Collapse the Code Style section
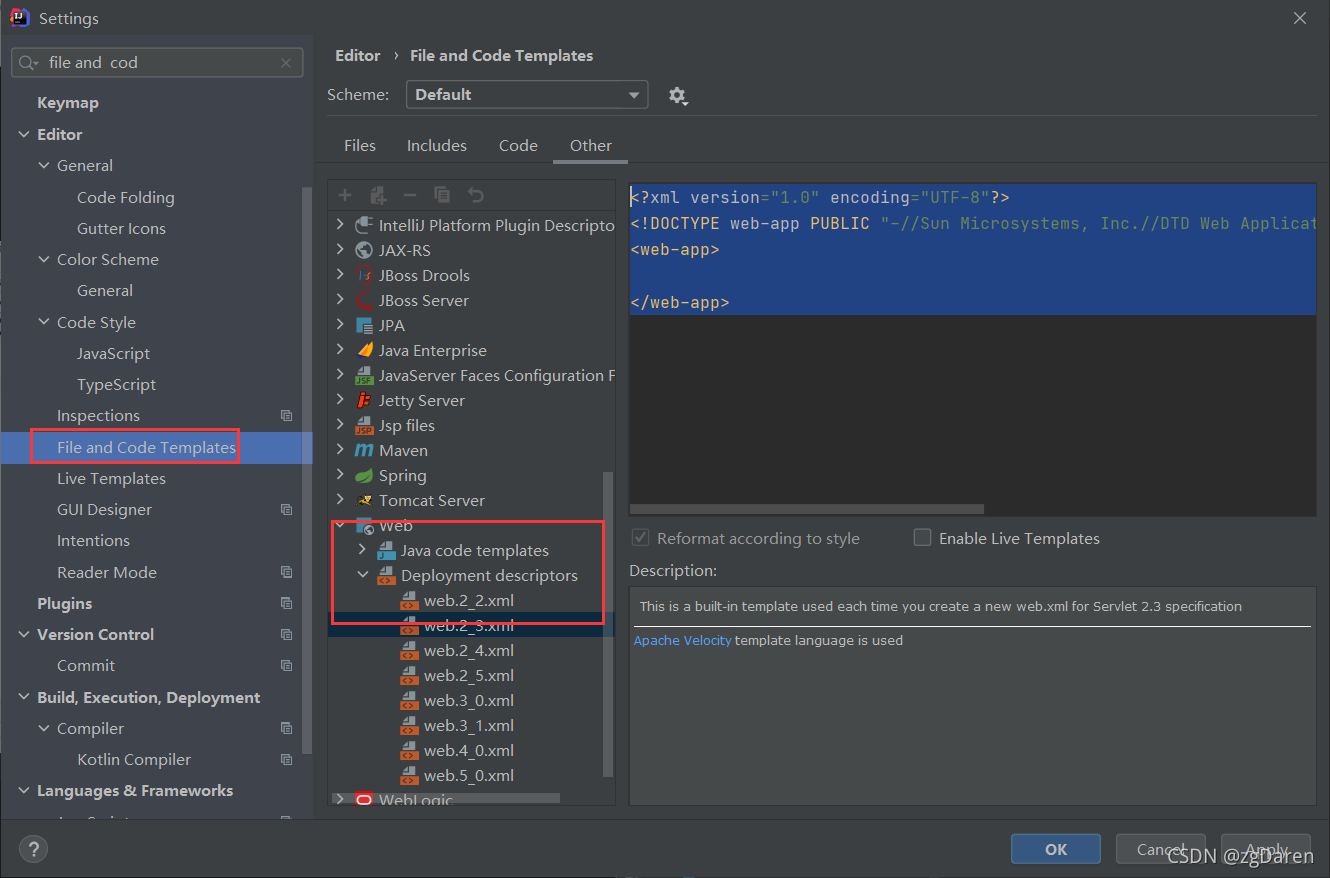Screen dimensions: 1330x878 (44, 322)
